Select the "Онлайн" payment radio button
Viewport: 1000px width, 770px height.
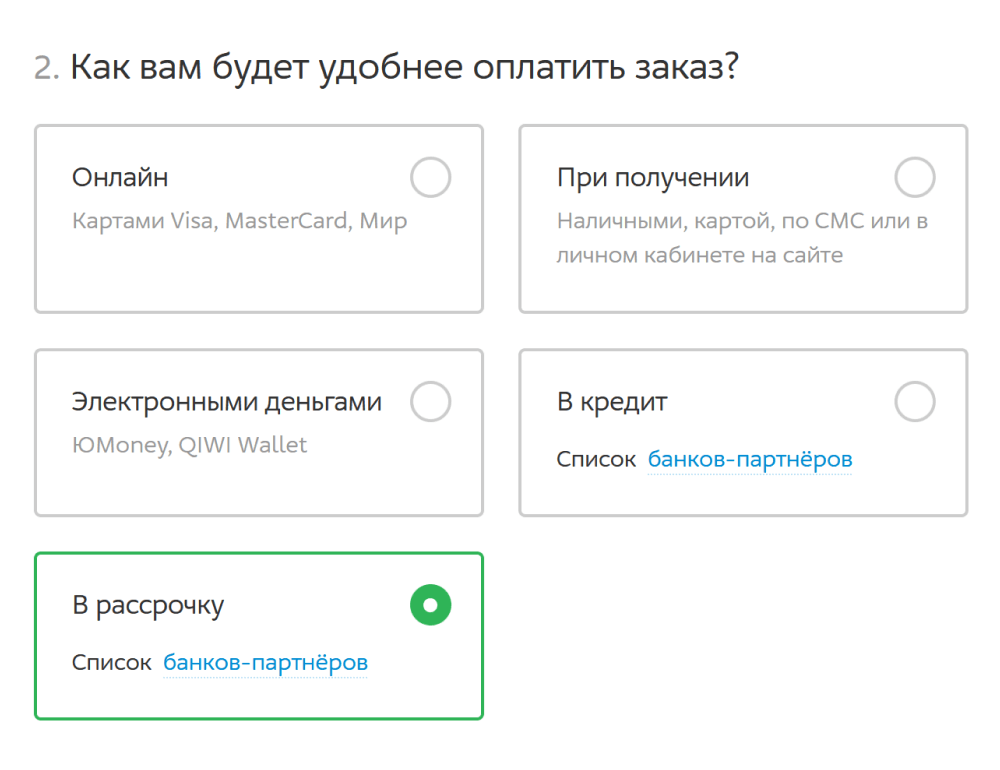tap(430, 179)
